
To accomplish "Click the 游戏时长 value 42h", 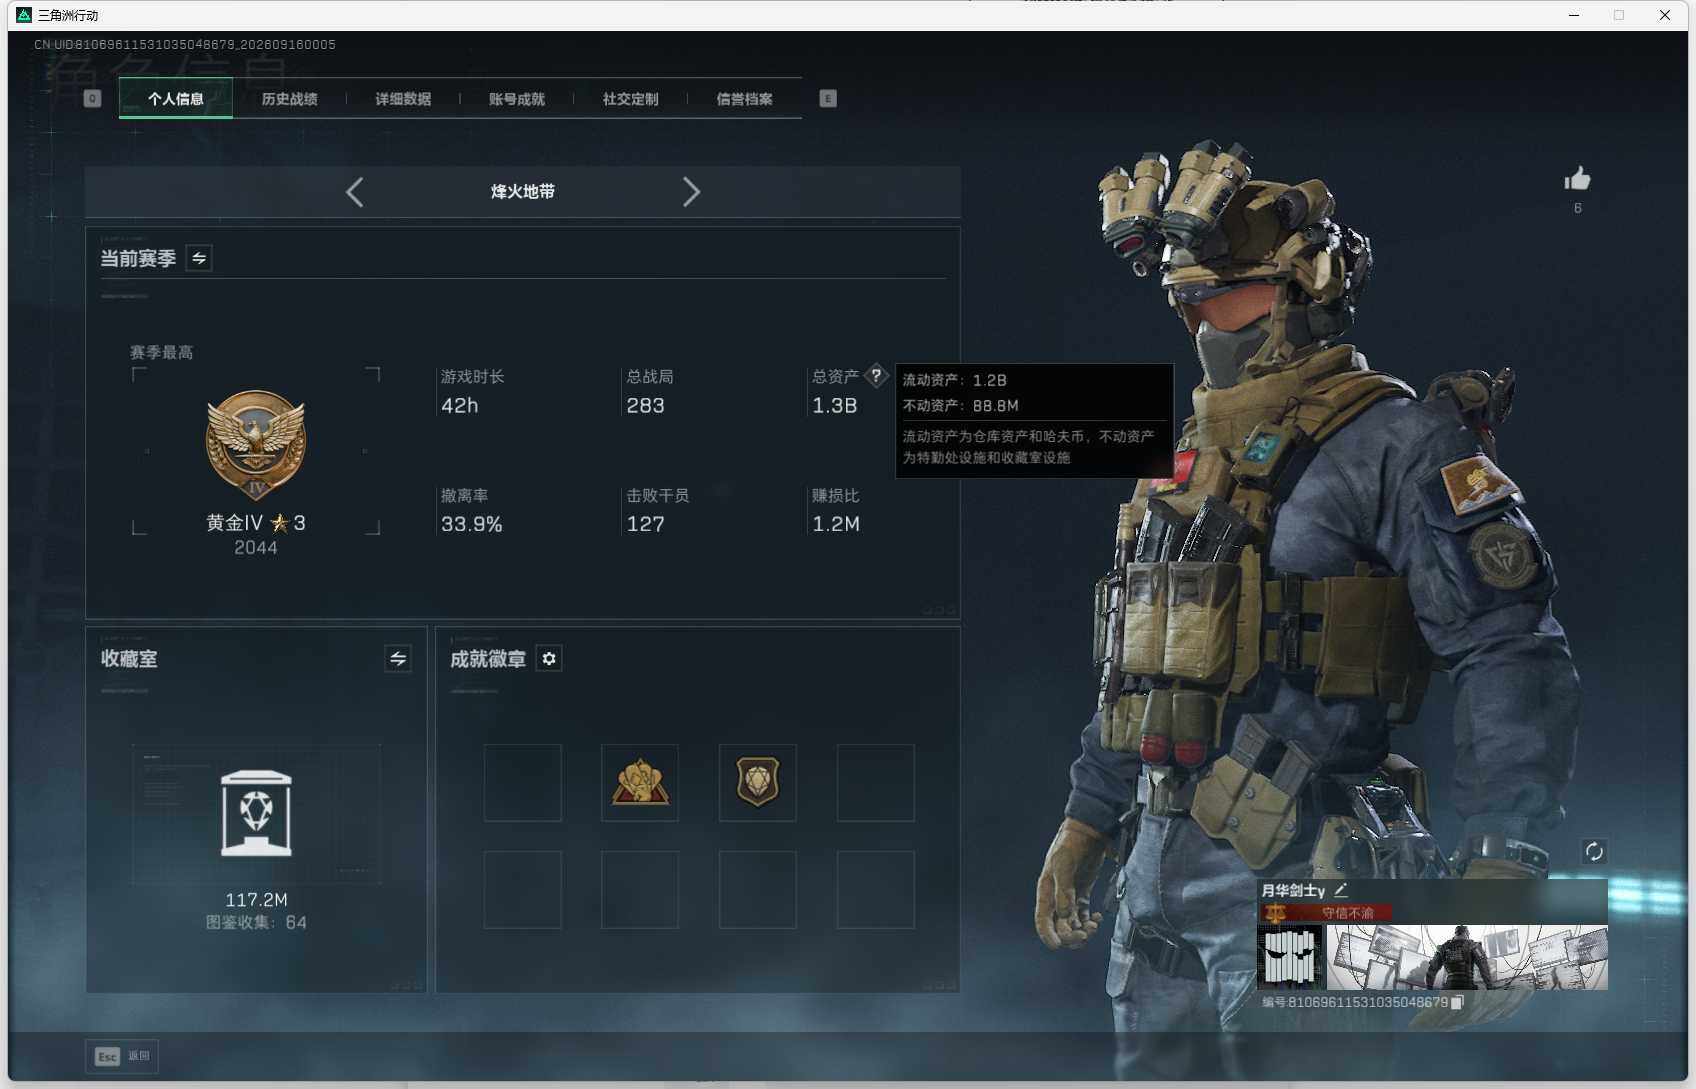I will pyautogui.click(x=460, y=405).
